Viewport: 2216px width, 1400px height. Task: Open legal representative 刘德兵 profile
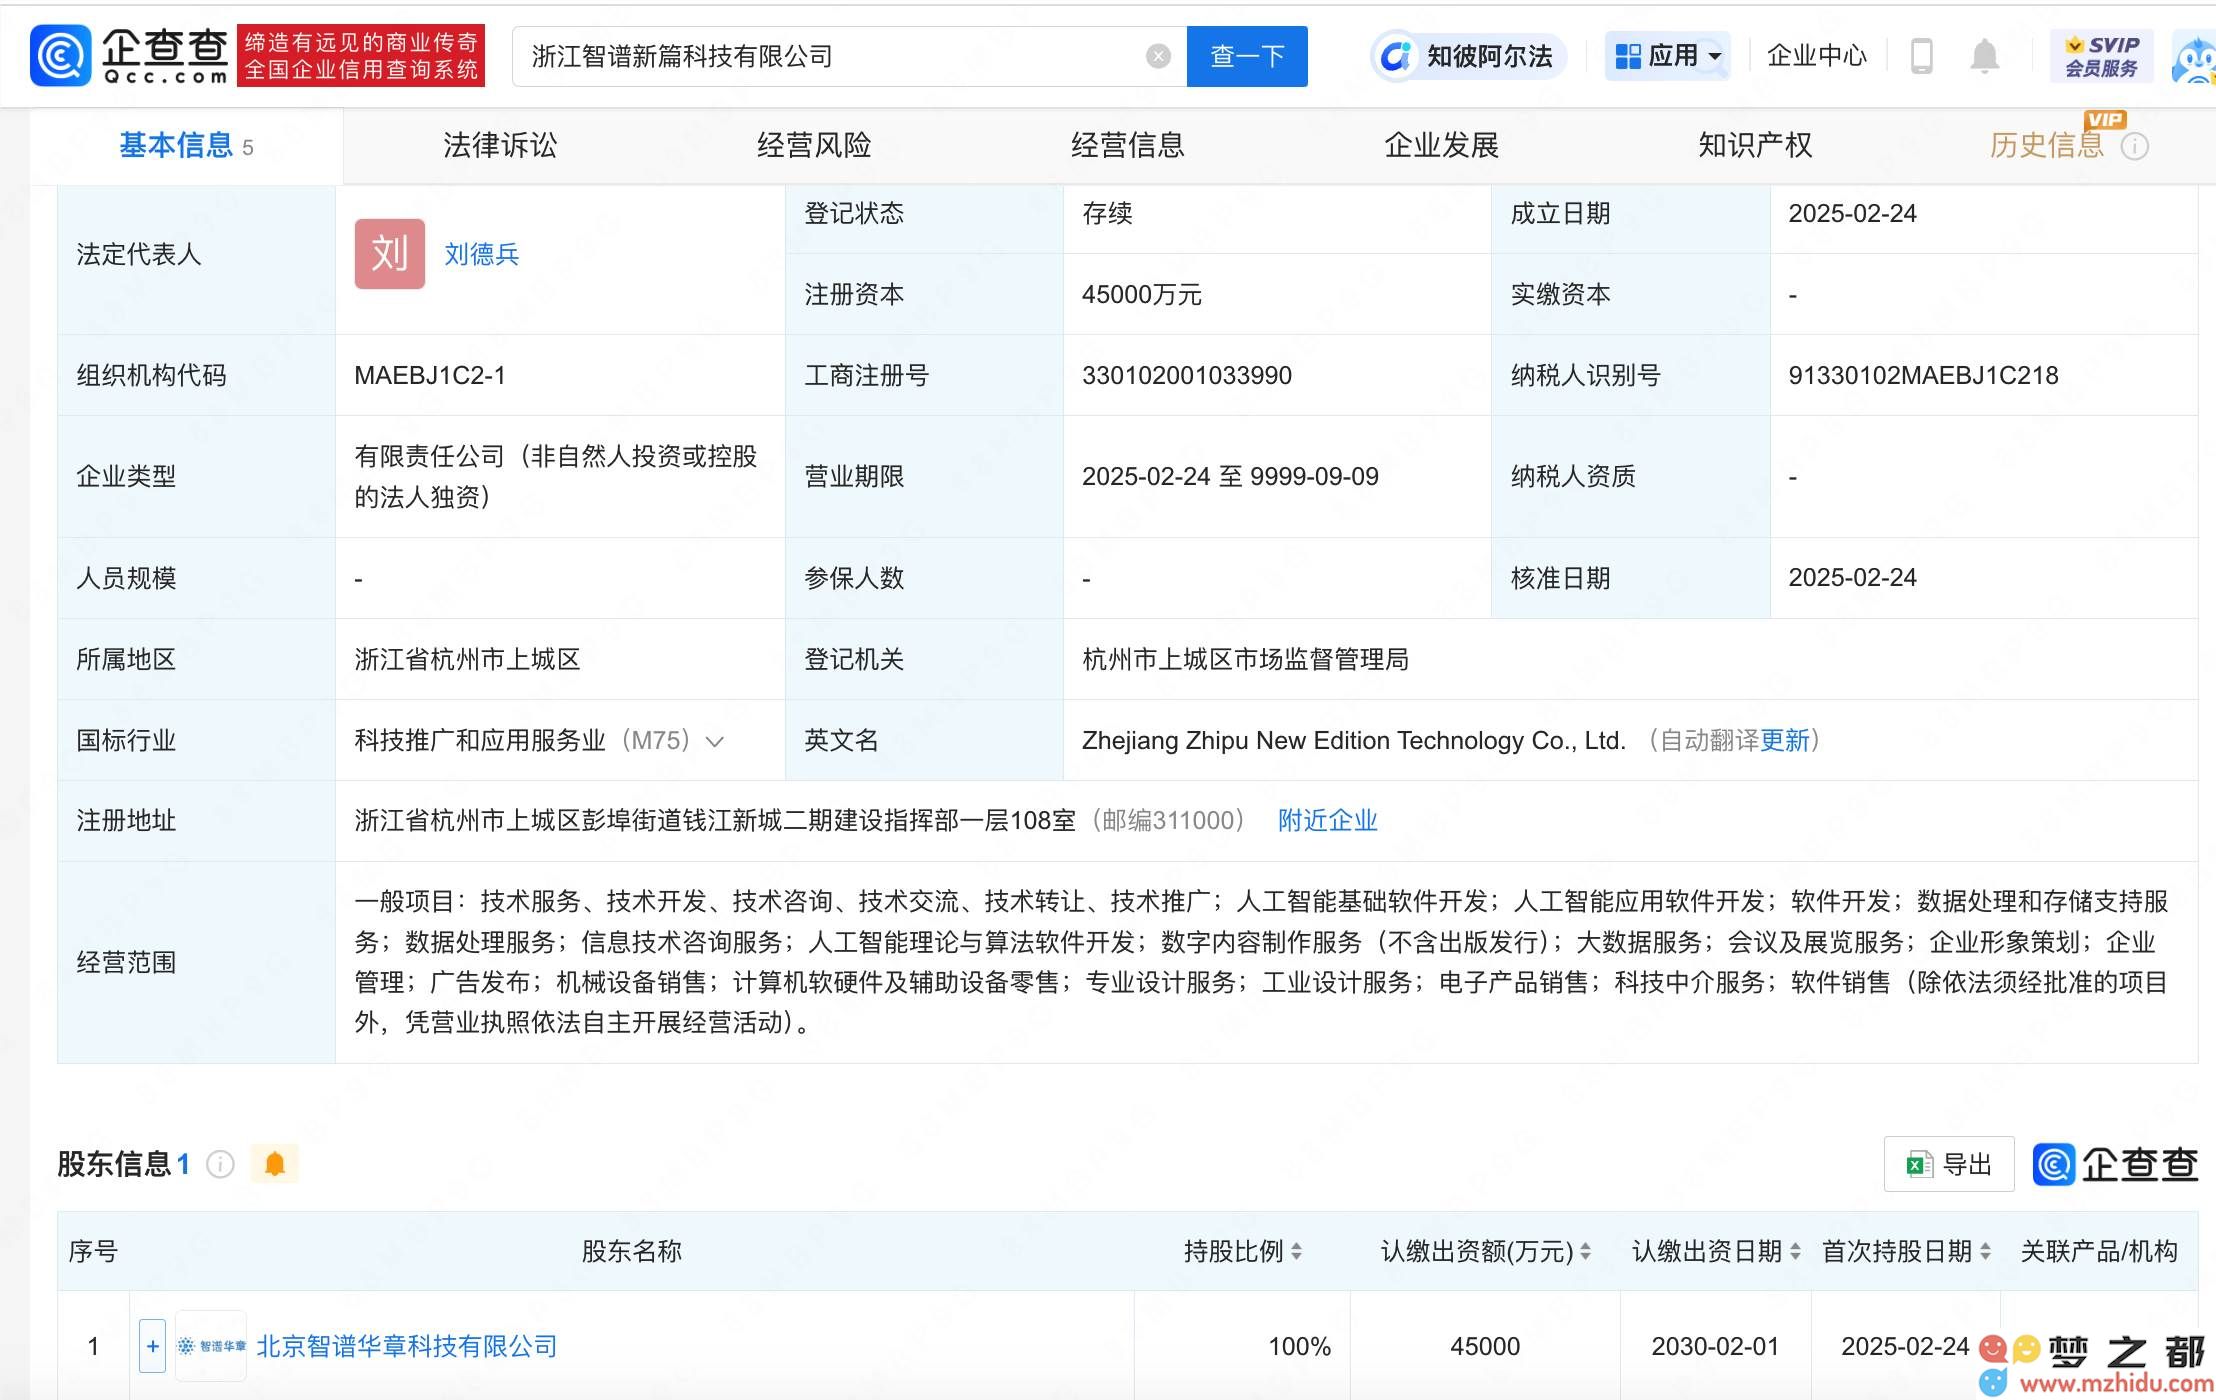[482, 254]
